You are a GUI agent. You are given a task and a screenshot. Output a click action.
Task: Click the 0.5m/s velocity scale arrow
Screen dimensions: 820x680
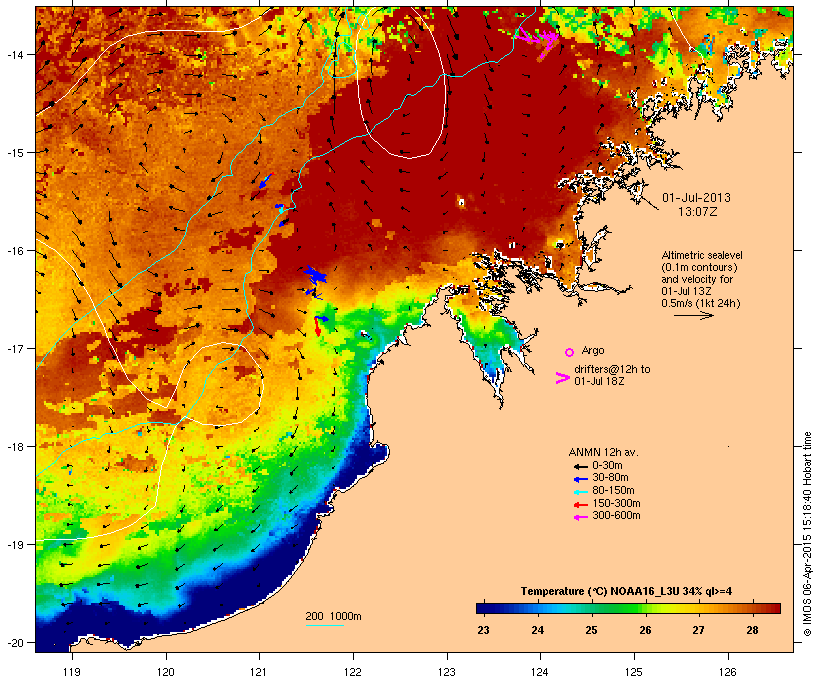coord(693,315)
